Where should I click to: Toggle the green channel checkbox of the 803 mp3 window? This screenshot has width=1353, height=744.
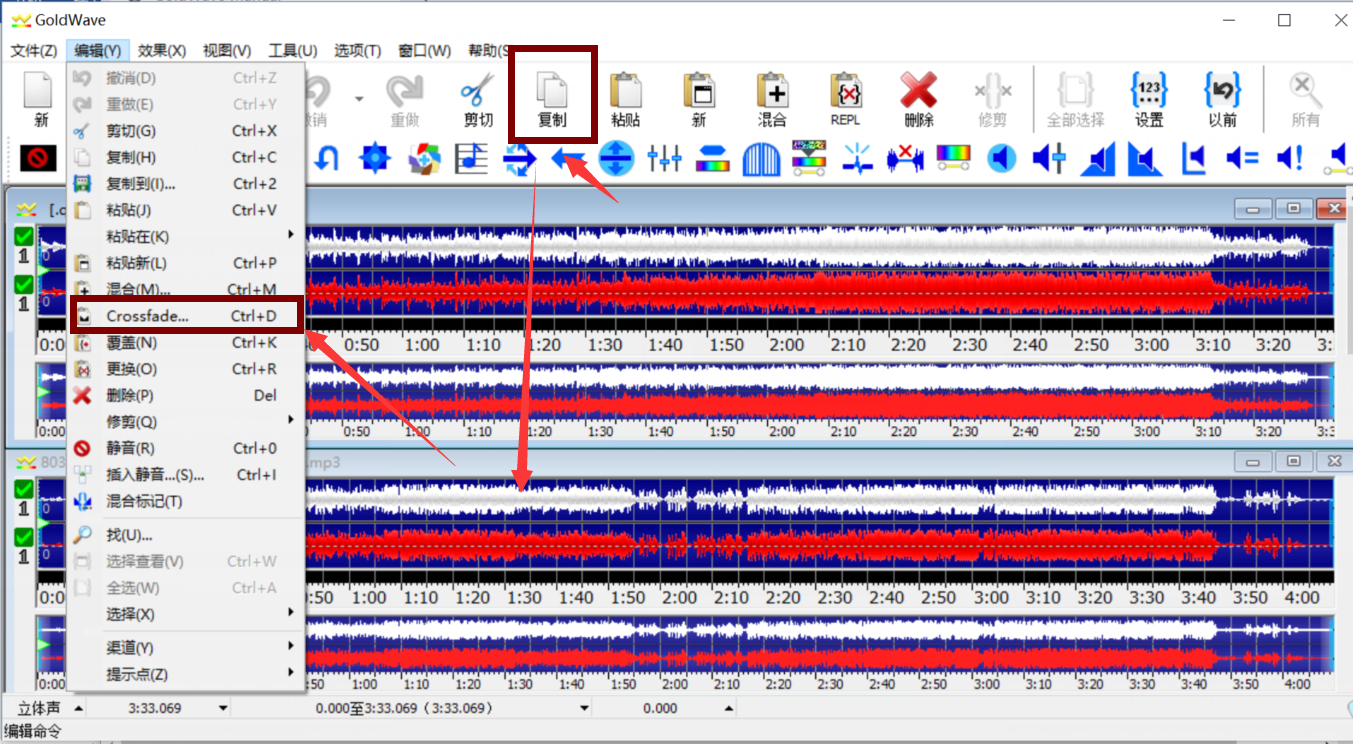pos(22,490)
